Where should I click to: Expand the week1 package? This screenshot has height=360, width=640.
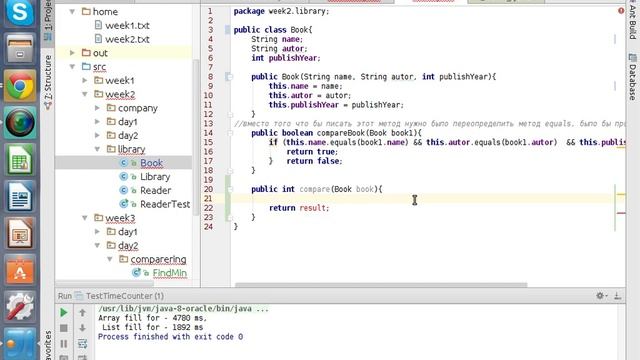pos(85,80)
